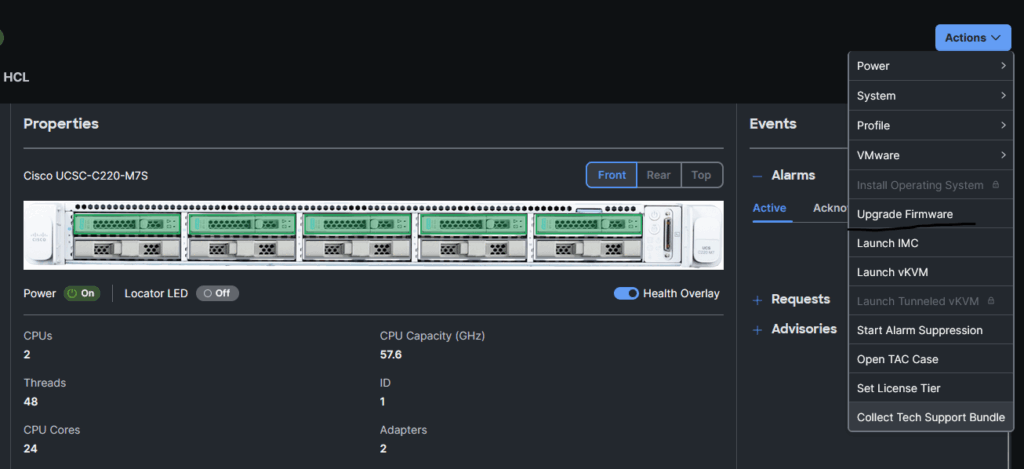
Task: Expand the Power submenu
Action: point(931,66)
